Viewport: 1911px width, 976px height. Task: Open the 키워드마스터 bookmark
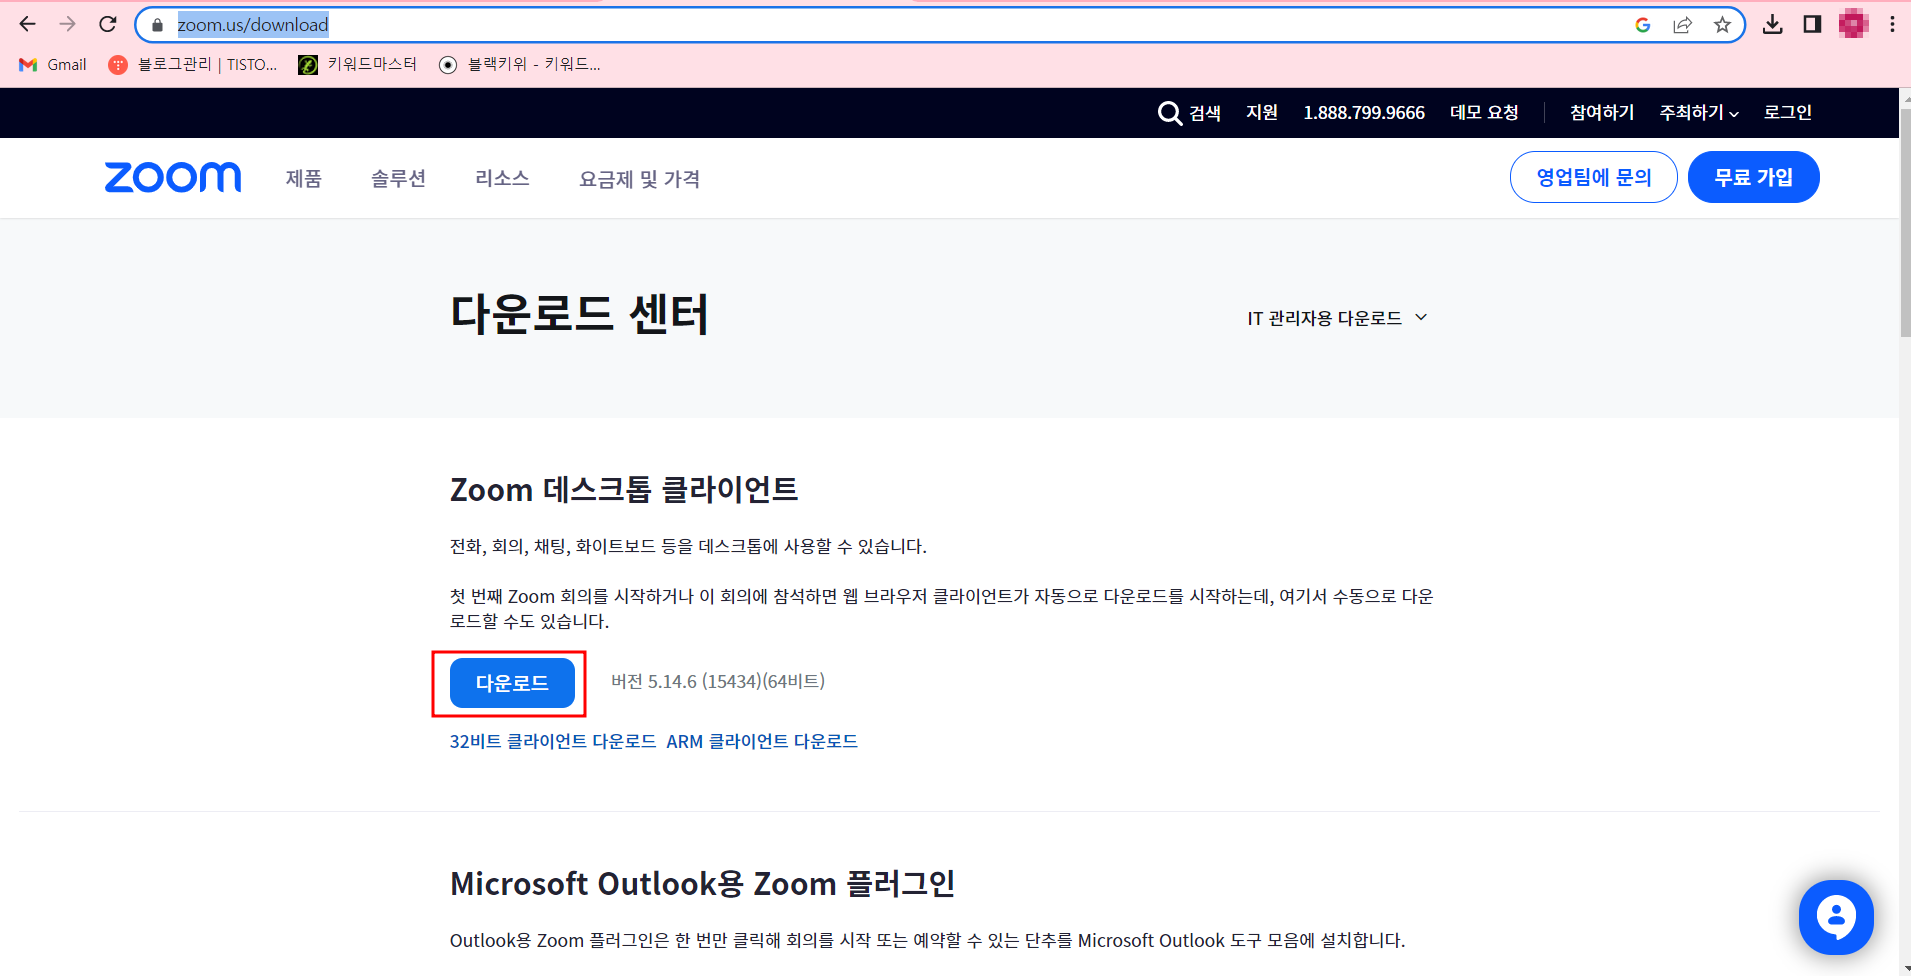point(357,64)
